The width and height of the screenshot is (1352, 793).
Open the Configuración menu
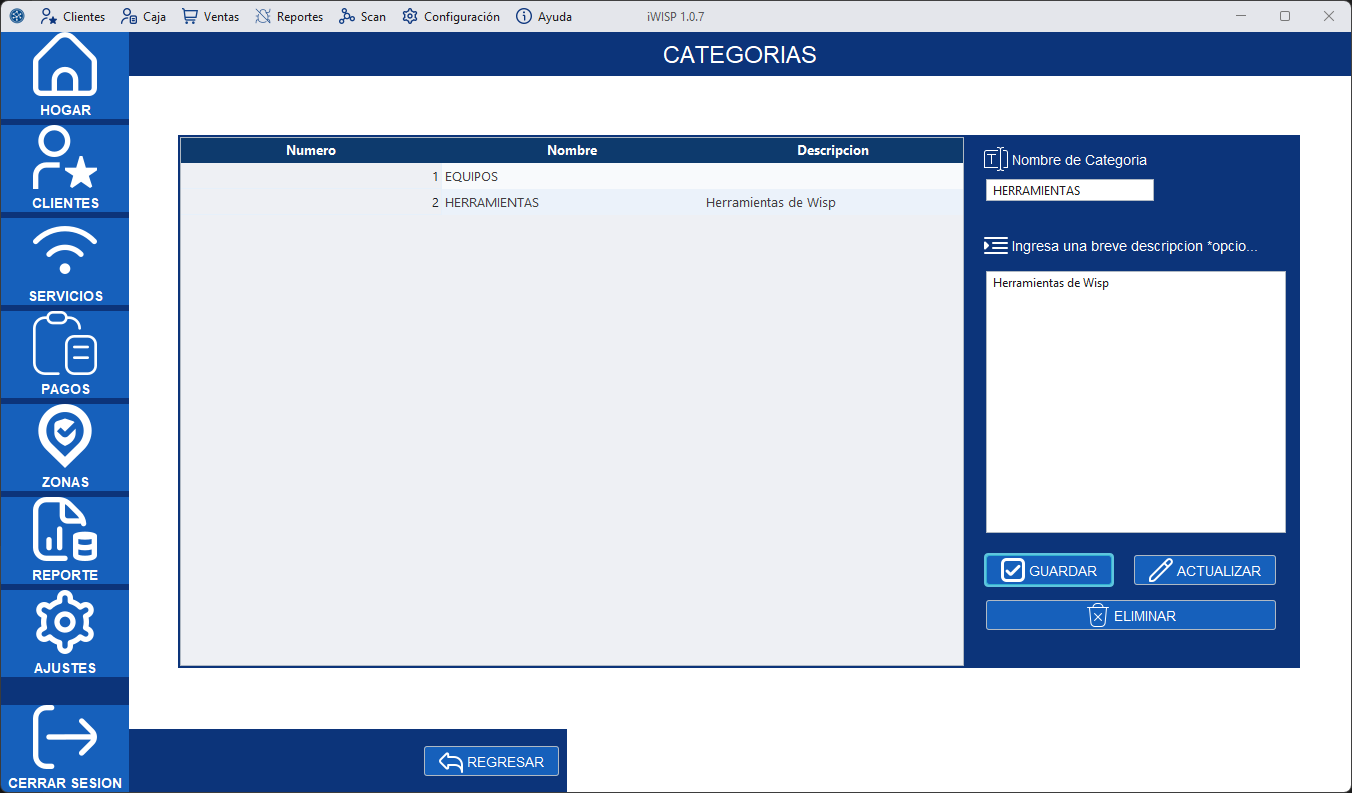pyautogui.click(x=451, y=16)
